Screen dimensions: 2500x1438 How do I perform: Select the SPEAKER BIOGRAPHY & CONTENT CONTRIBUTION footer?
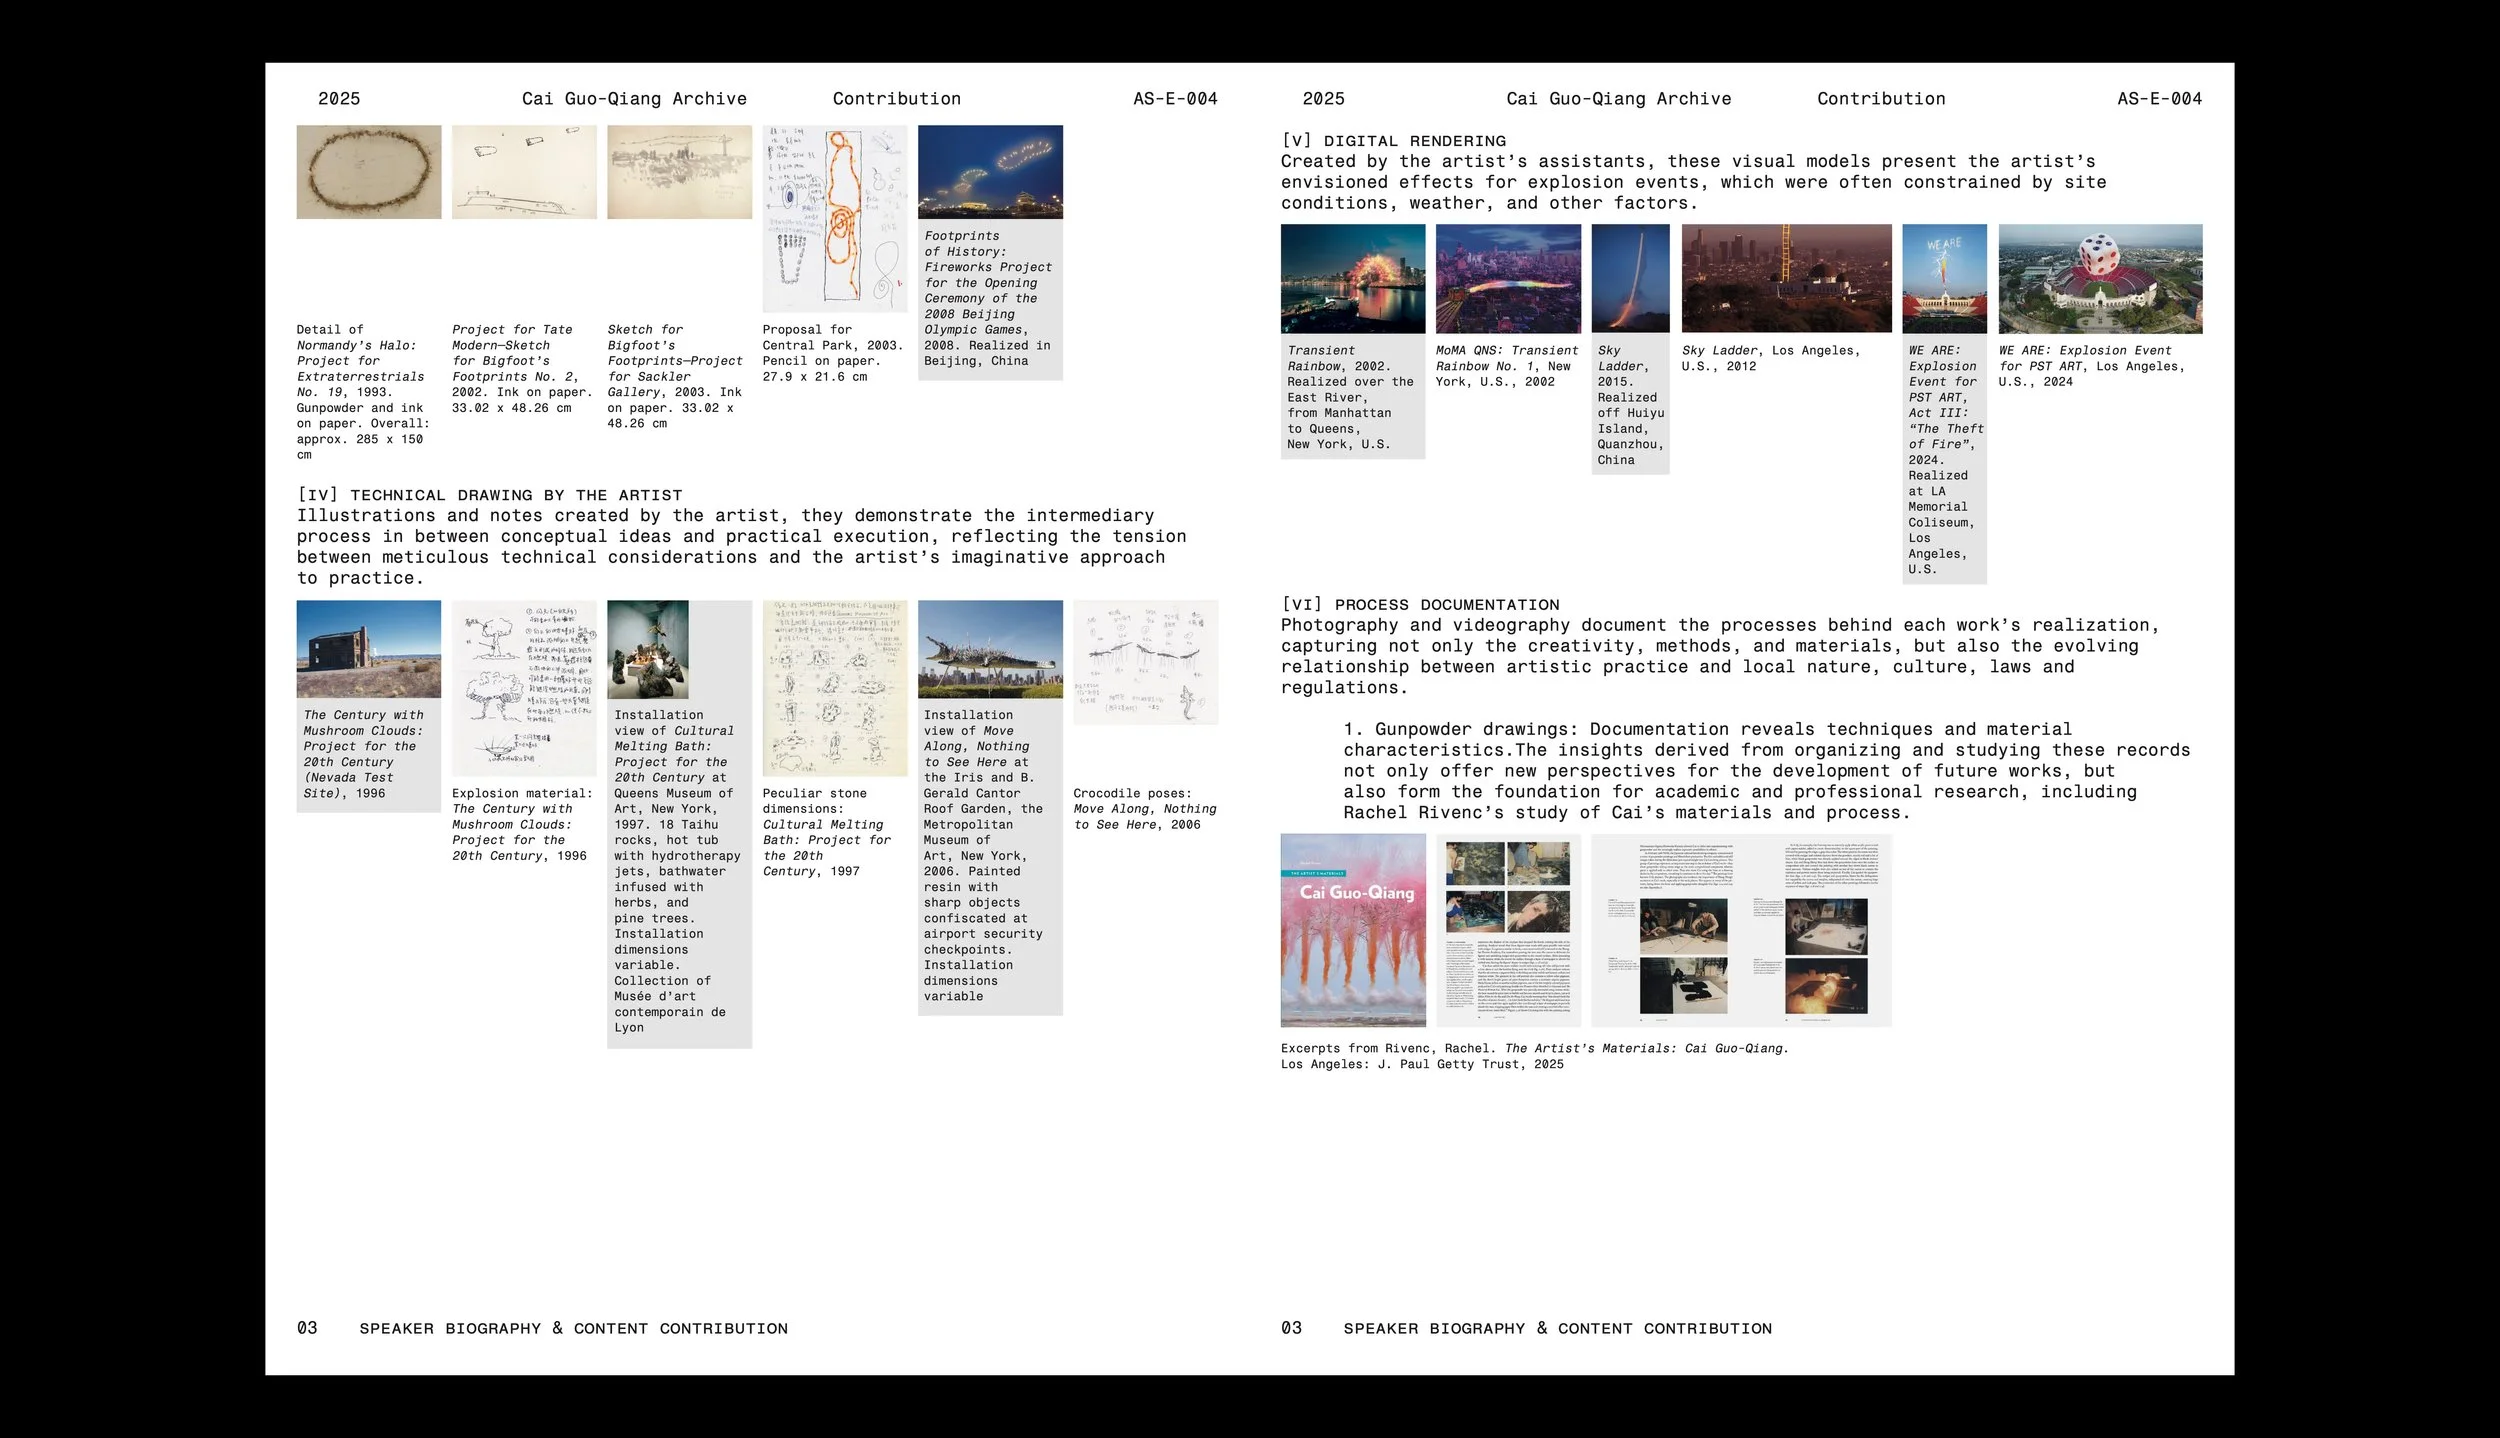pos(574,1327)
